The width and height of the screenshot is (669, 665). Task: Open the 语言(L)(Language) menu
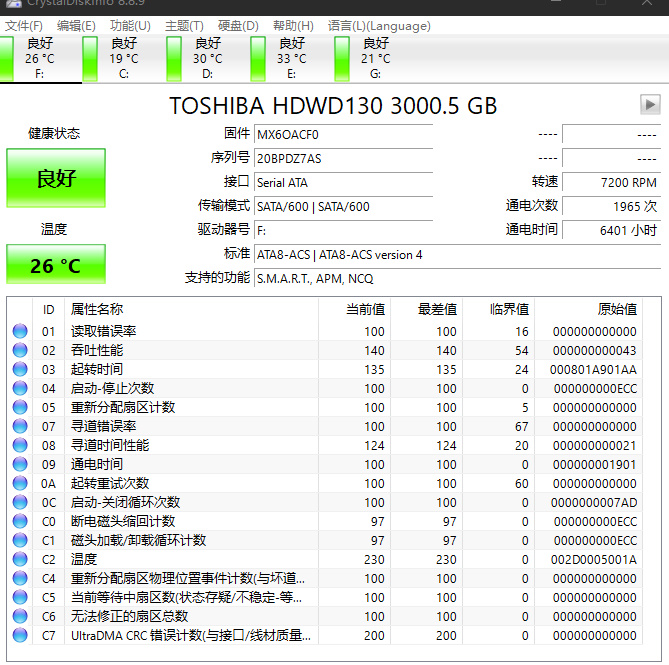(x=379, y=26)
